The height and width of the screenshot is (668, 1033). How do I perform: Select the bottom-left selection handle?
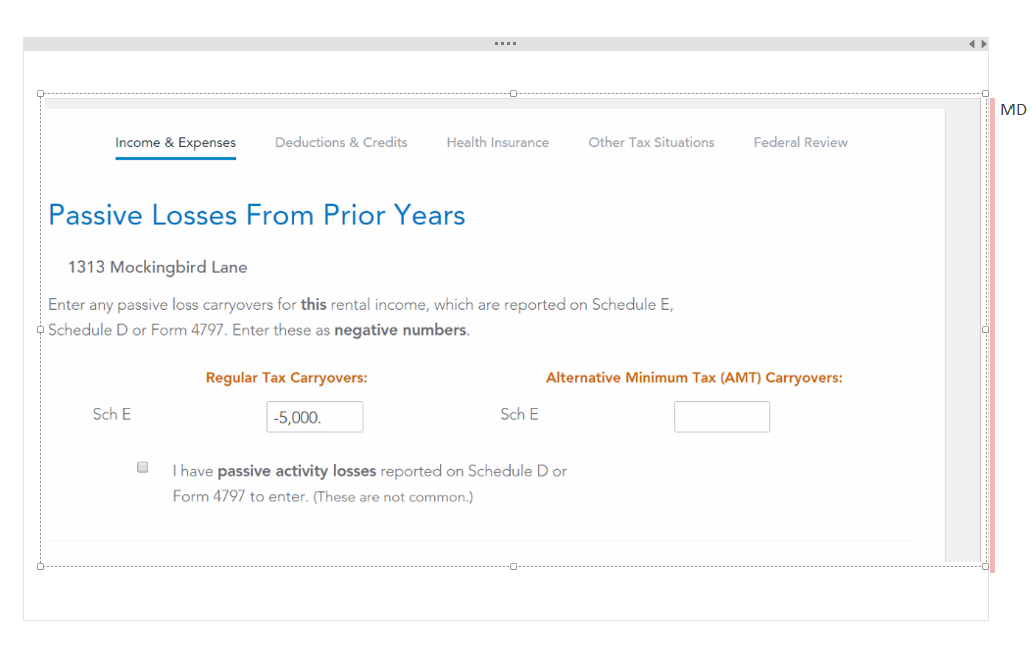(x=41, y=566)
